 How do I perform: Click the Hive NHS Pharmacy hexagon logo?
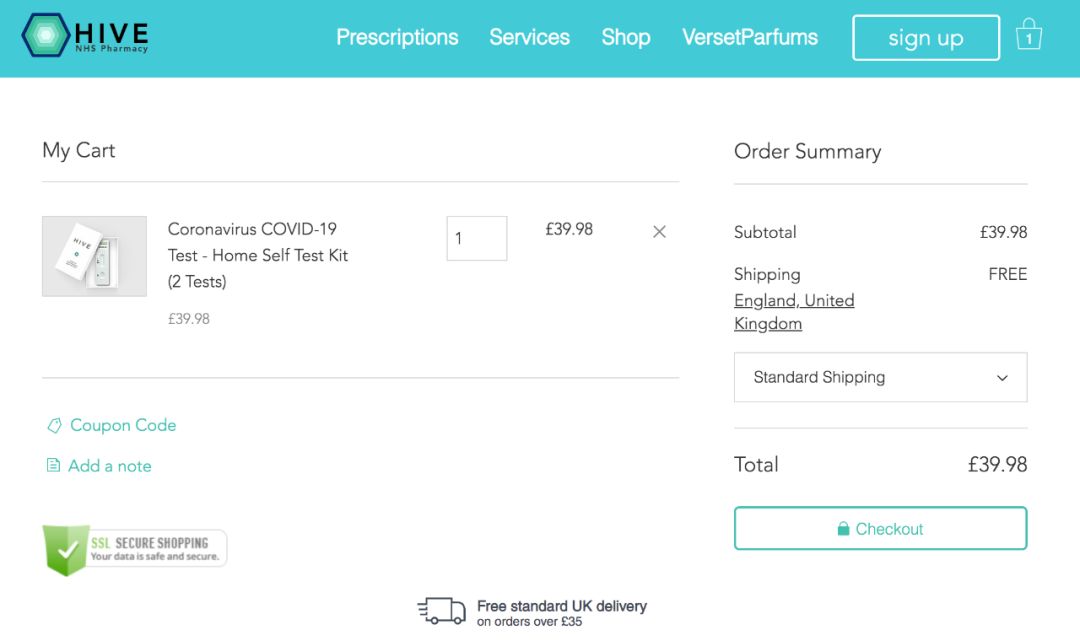click(44, 36)
